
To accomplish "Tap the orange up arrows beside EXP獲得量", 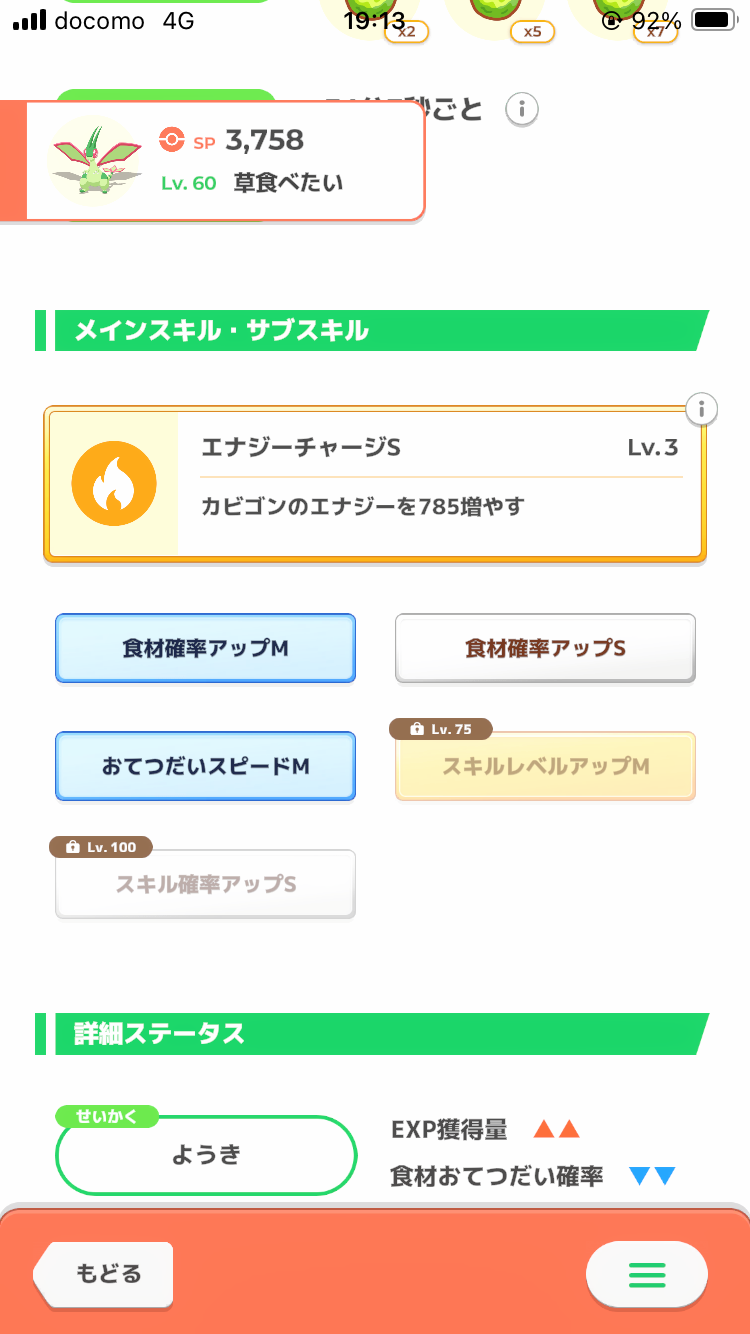I will (556, 1130).
